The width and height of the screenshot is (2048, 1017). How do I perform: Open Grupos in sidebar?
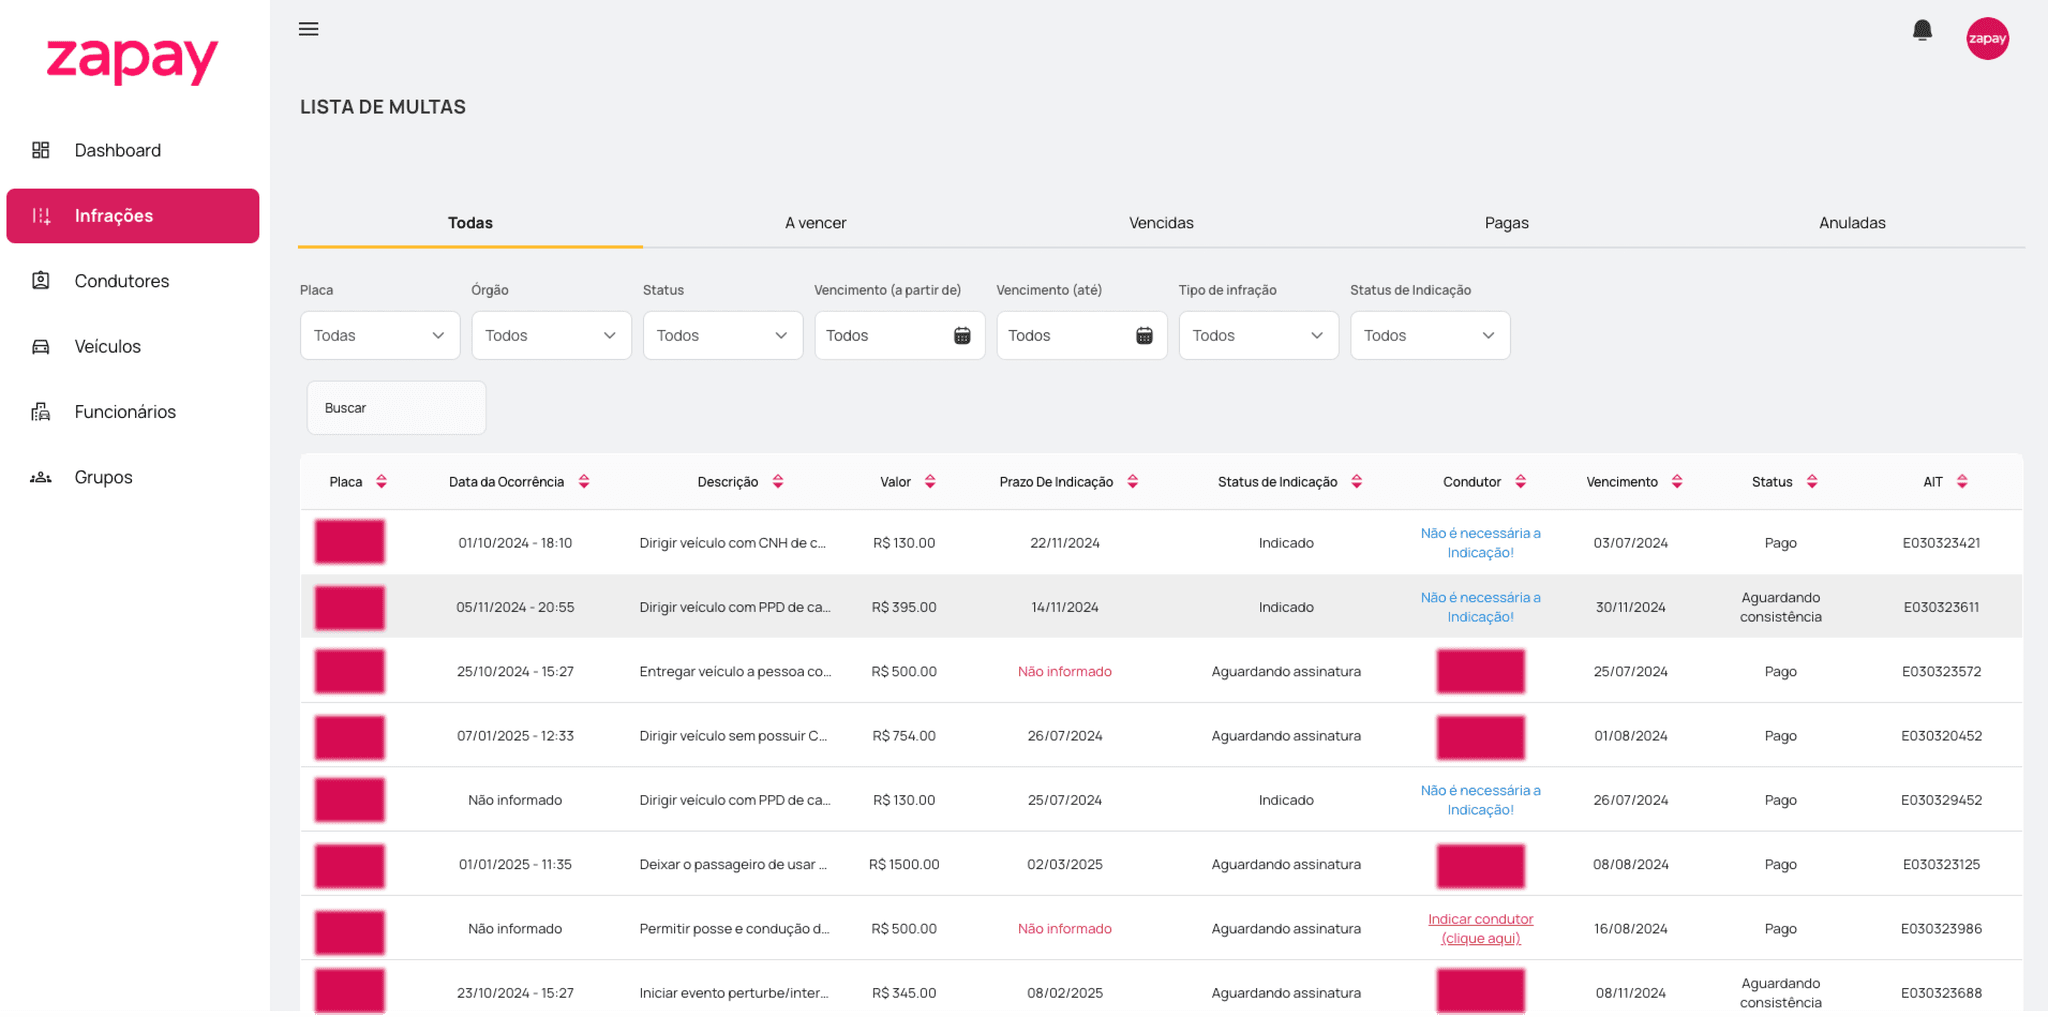[133, 477]
